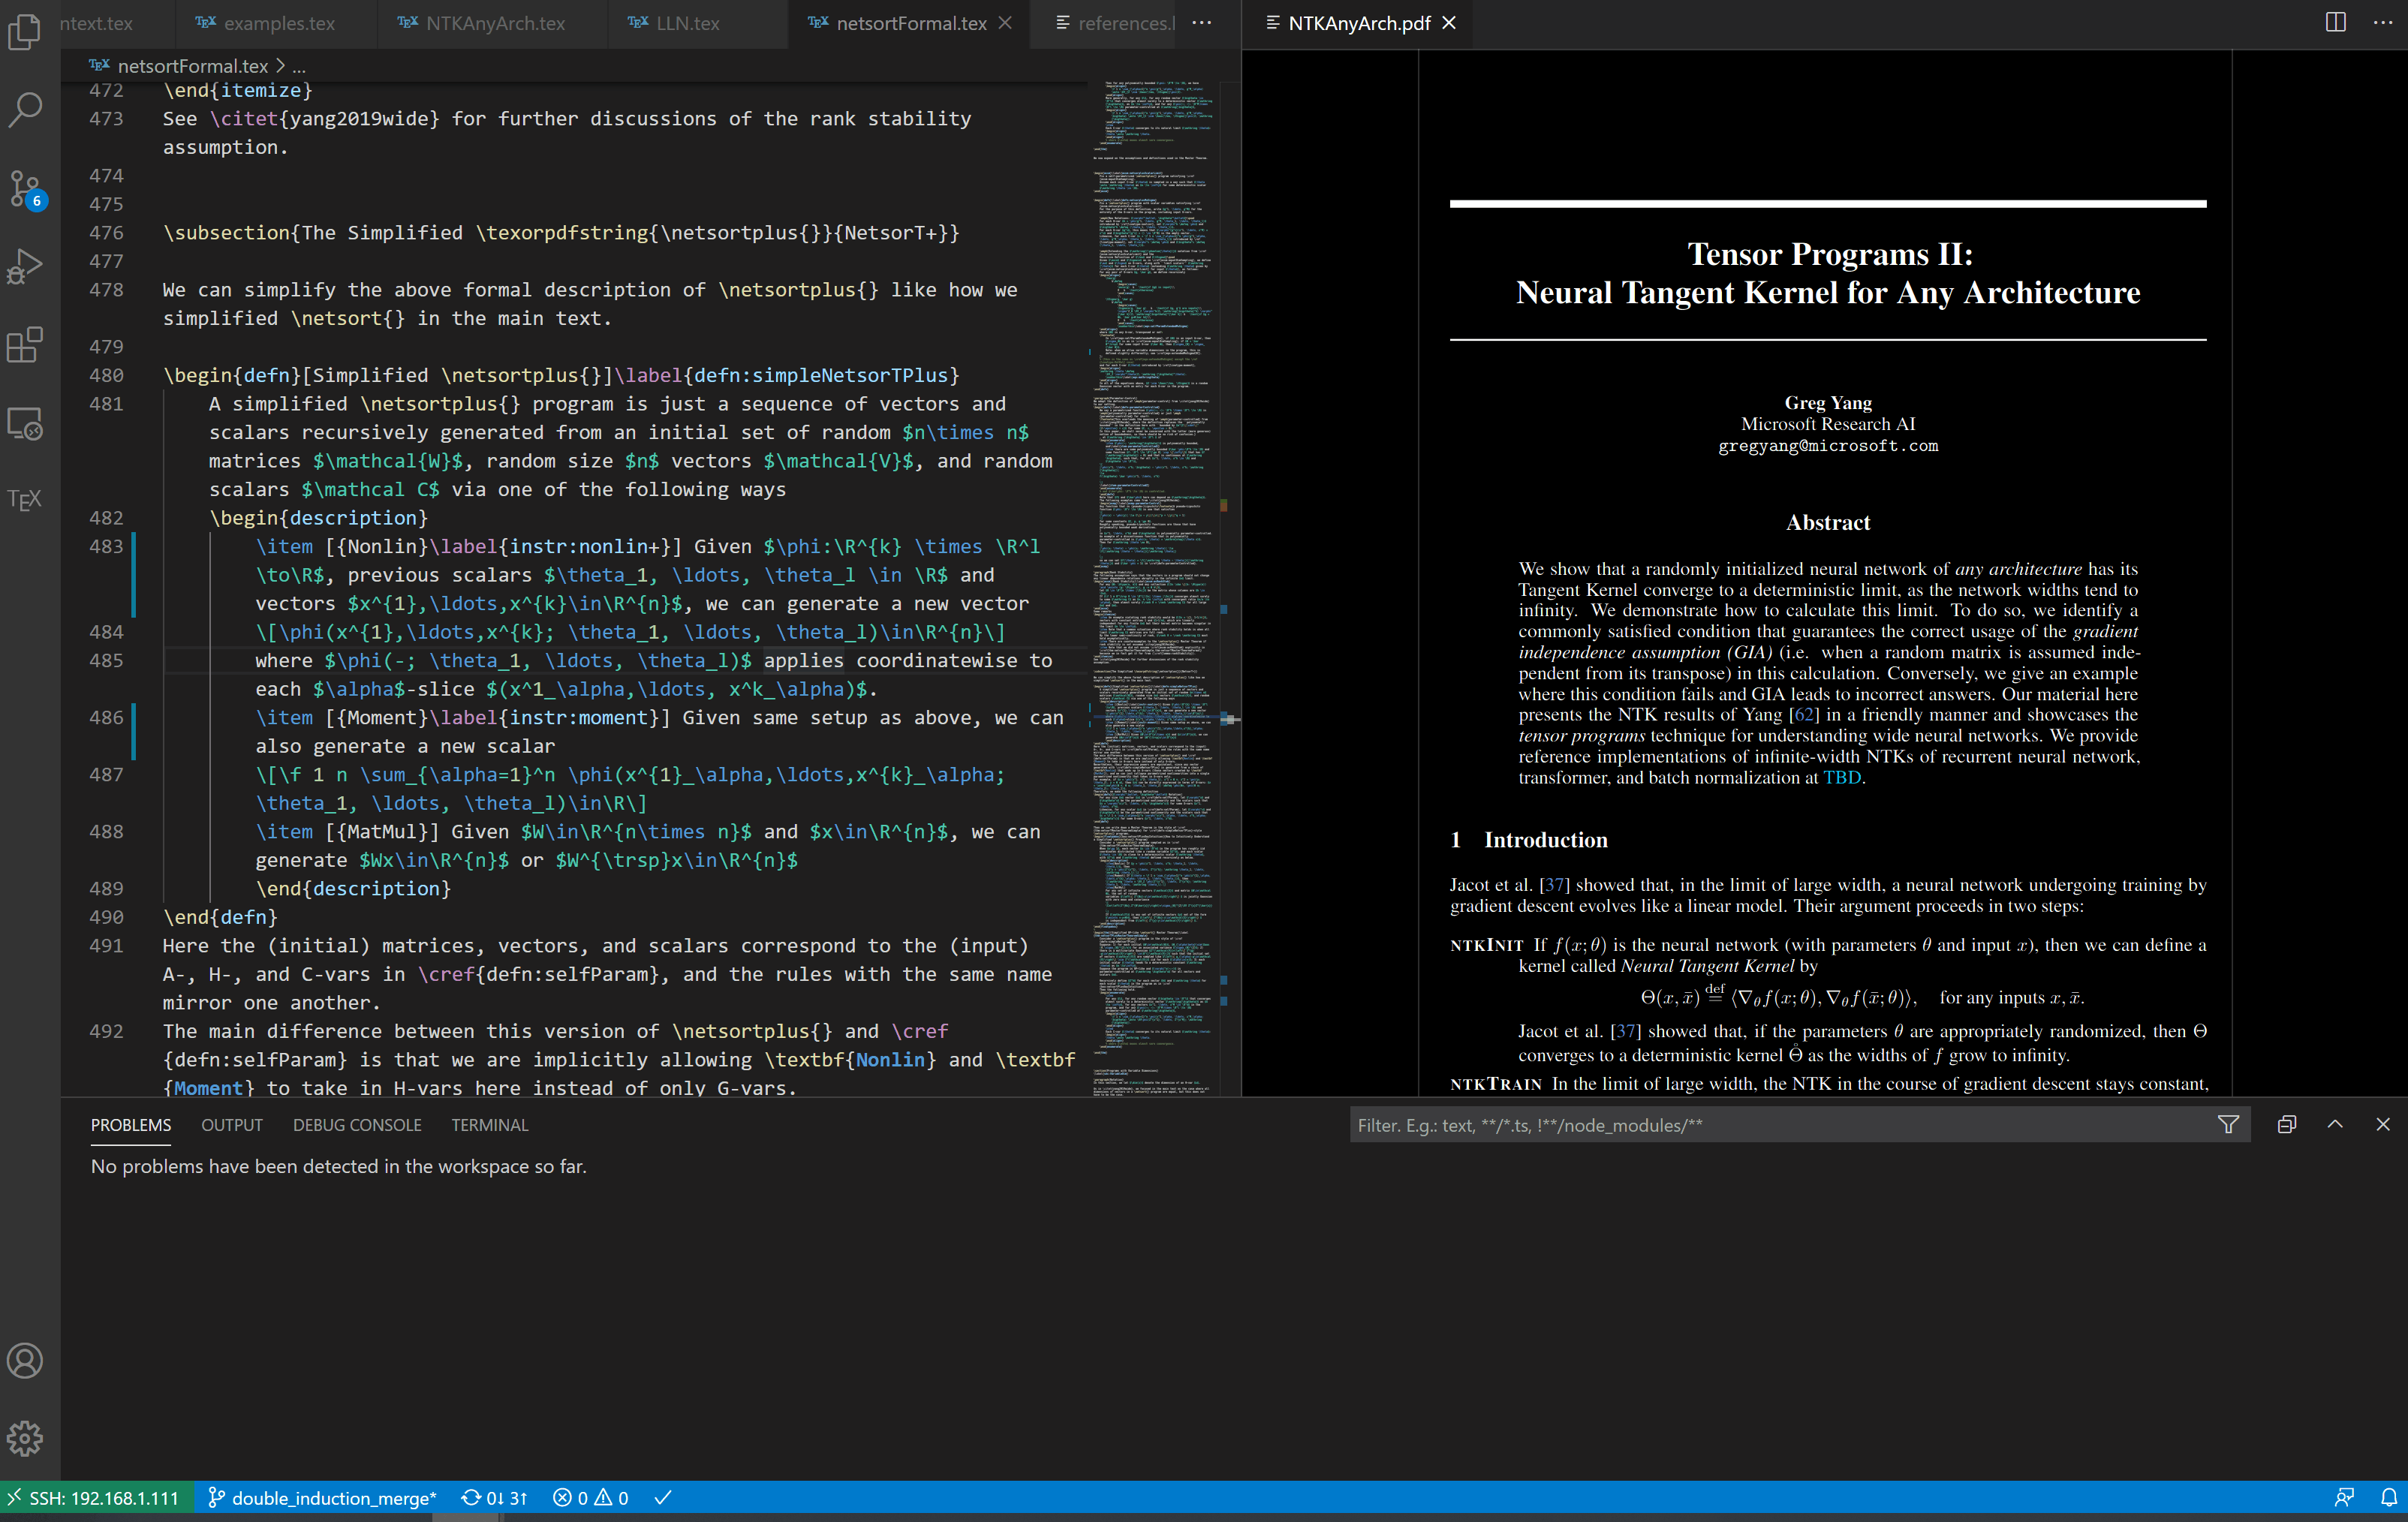Viewport: 2408px width, 1522px height.
Task: Open SSH remote connection menu
Action: point(93,1498)
